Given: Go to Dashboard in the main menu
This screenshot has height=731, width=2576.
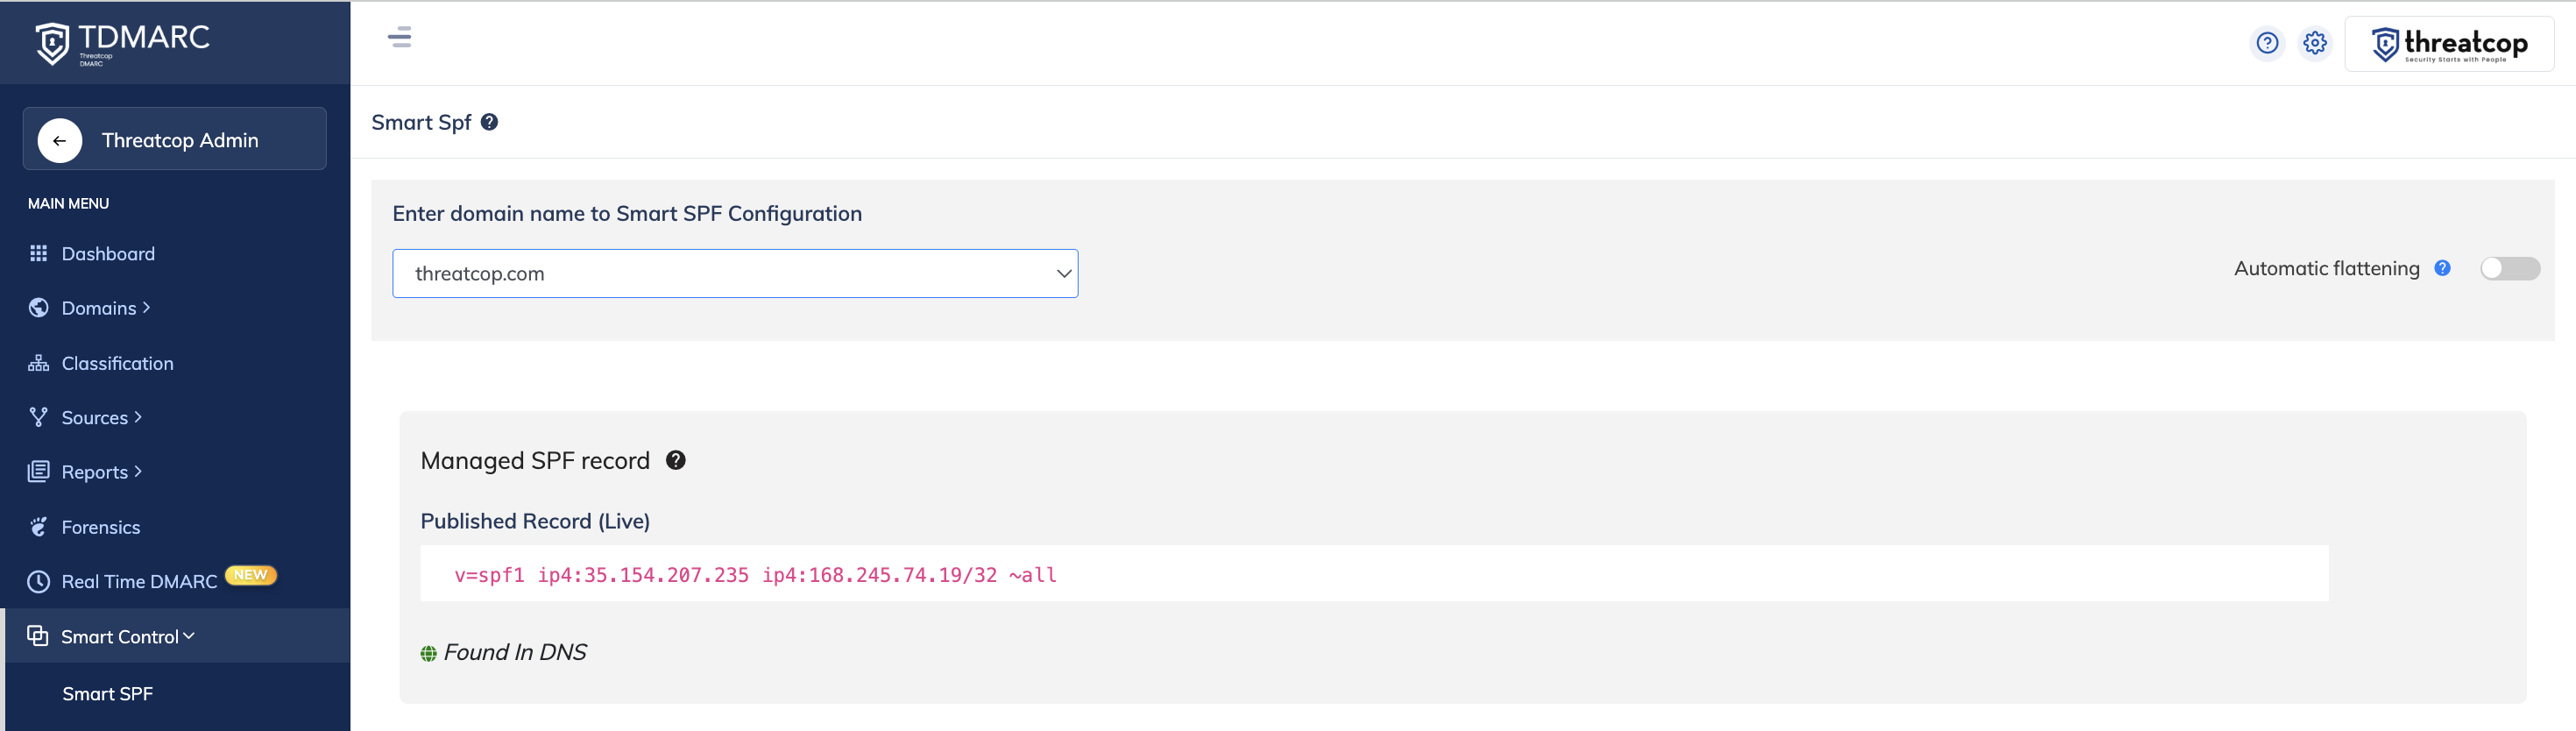Looking at the screenshot, I should click(x=108, y=254).
